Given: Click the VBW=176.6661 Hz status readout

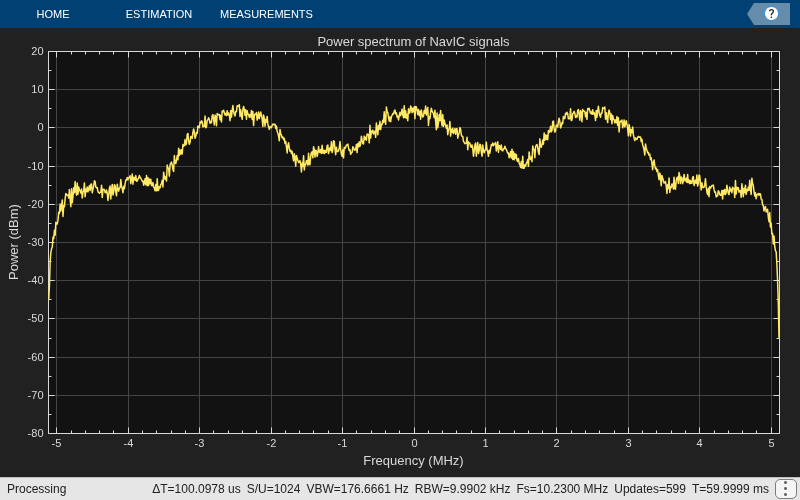Looking at the screenshot, I should tap(357, 489).
